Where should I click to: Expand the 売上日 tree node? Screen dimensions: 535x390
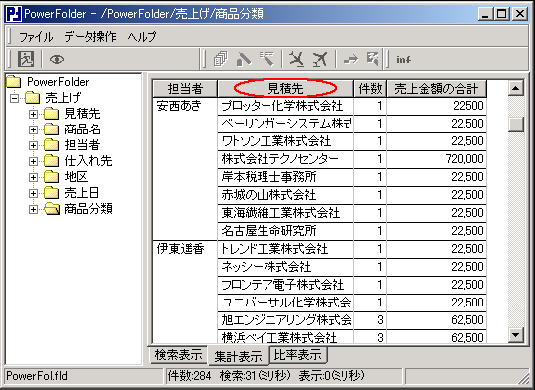coord(33,193)
